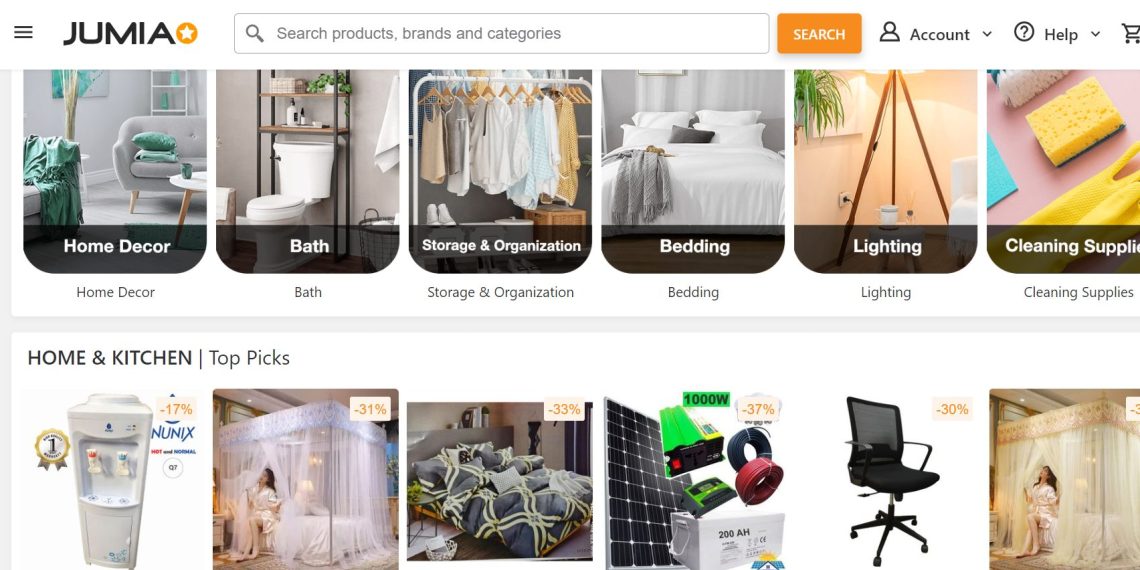The height and width of the screenshot is (570, 1140).
Task: Open the Bedding category link
Action: [693, 292]
